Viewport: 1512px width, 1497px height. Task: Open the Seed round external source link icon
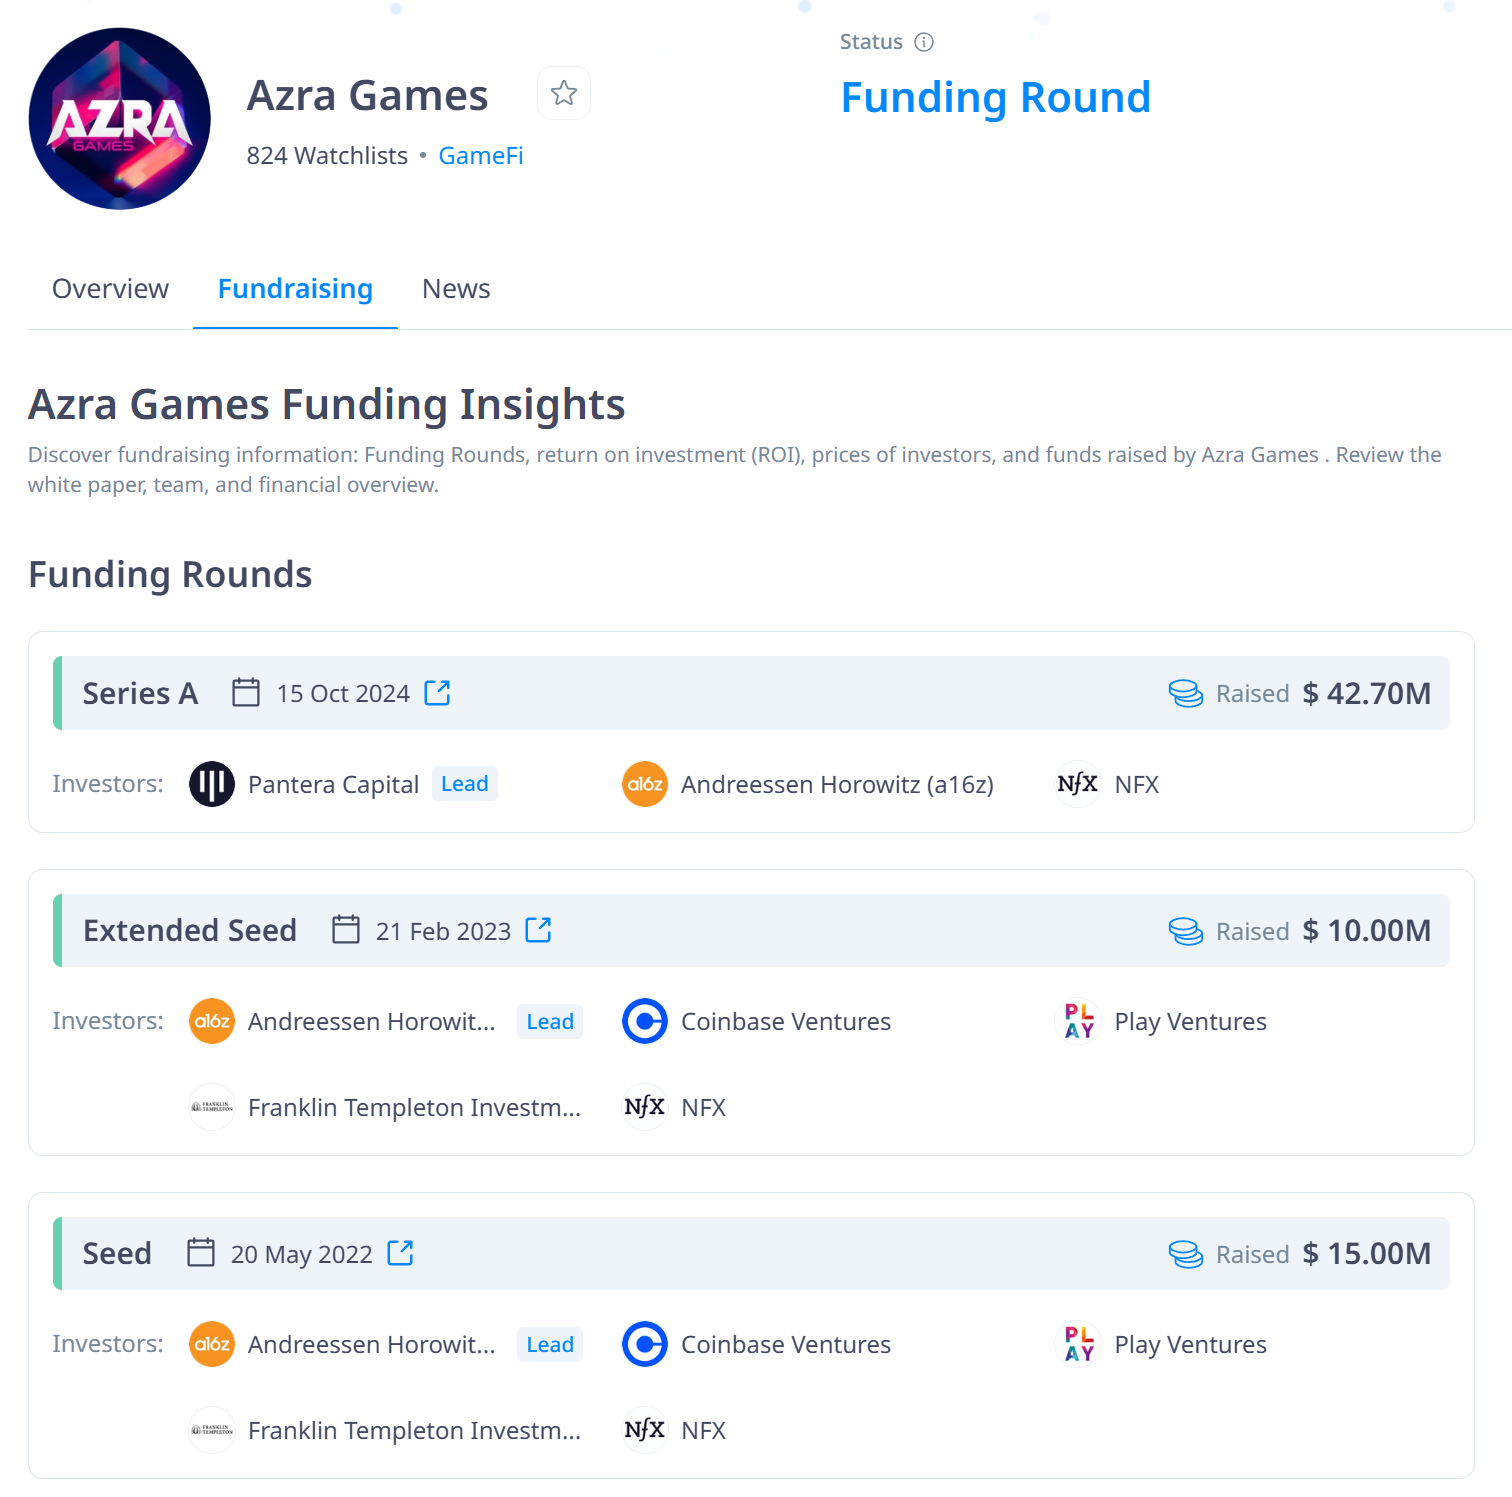pyautogui.click(x=400, y=1253)
